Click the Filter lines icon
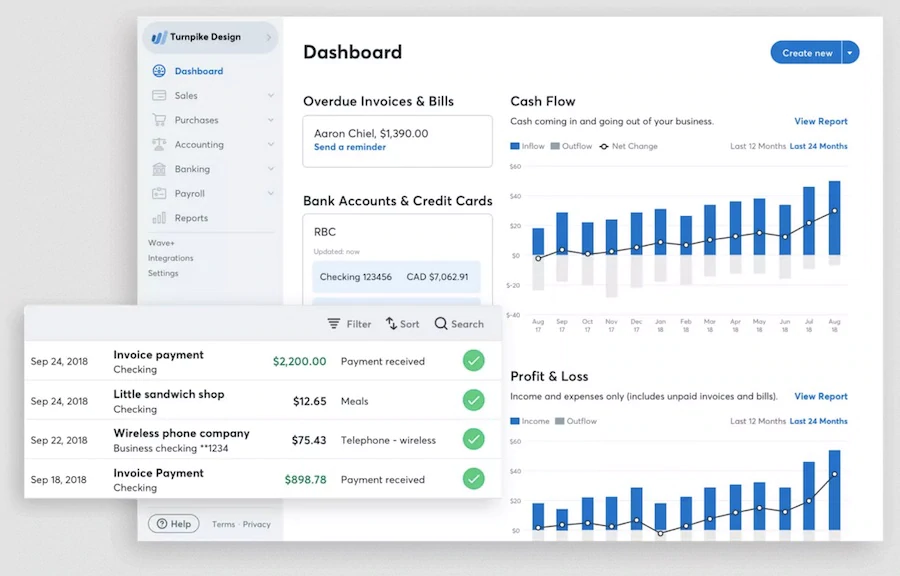 tap(333, 324)
